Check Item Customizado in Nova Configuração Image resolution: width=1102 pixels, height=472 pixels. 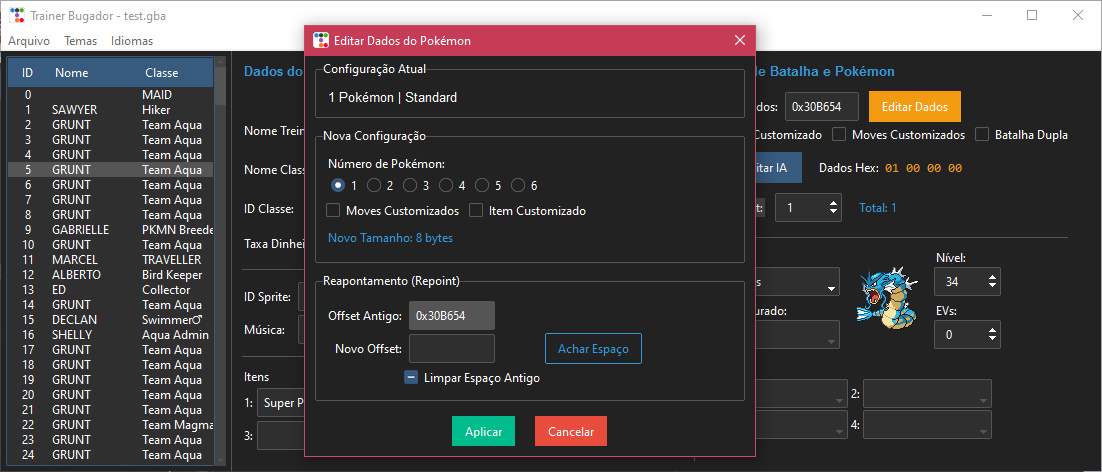point(476,211)
